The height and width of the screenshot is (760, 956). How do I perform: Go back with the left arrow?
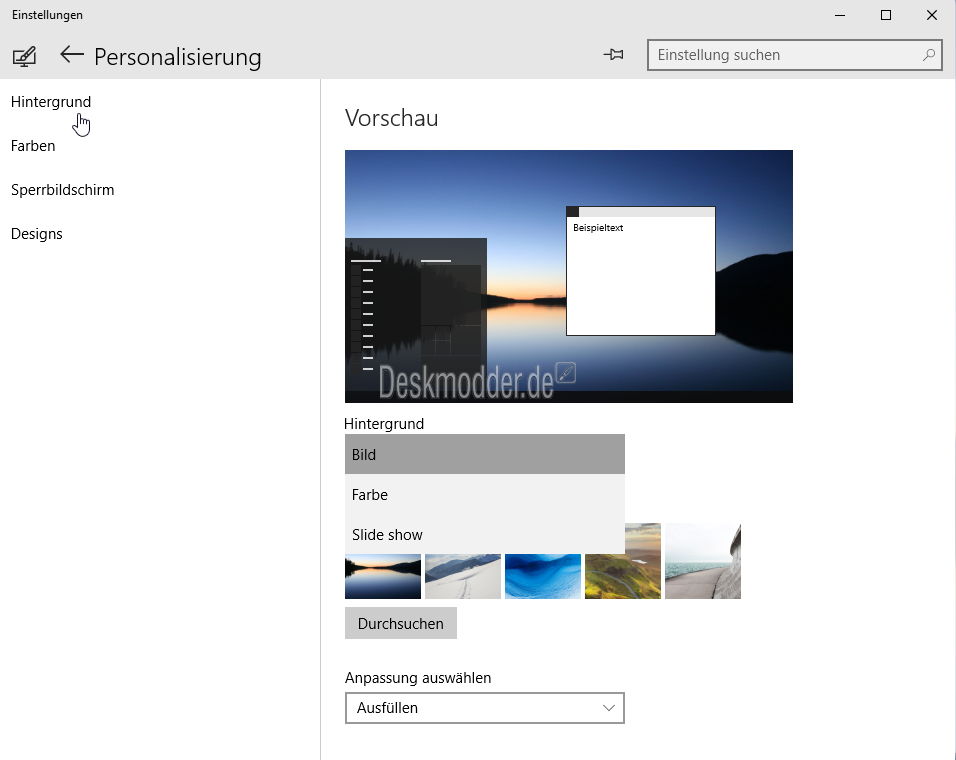click(71, 55)
